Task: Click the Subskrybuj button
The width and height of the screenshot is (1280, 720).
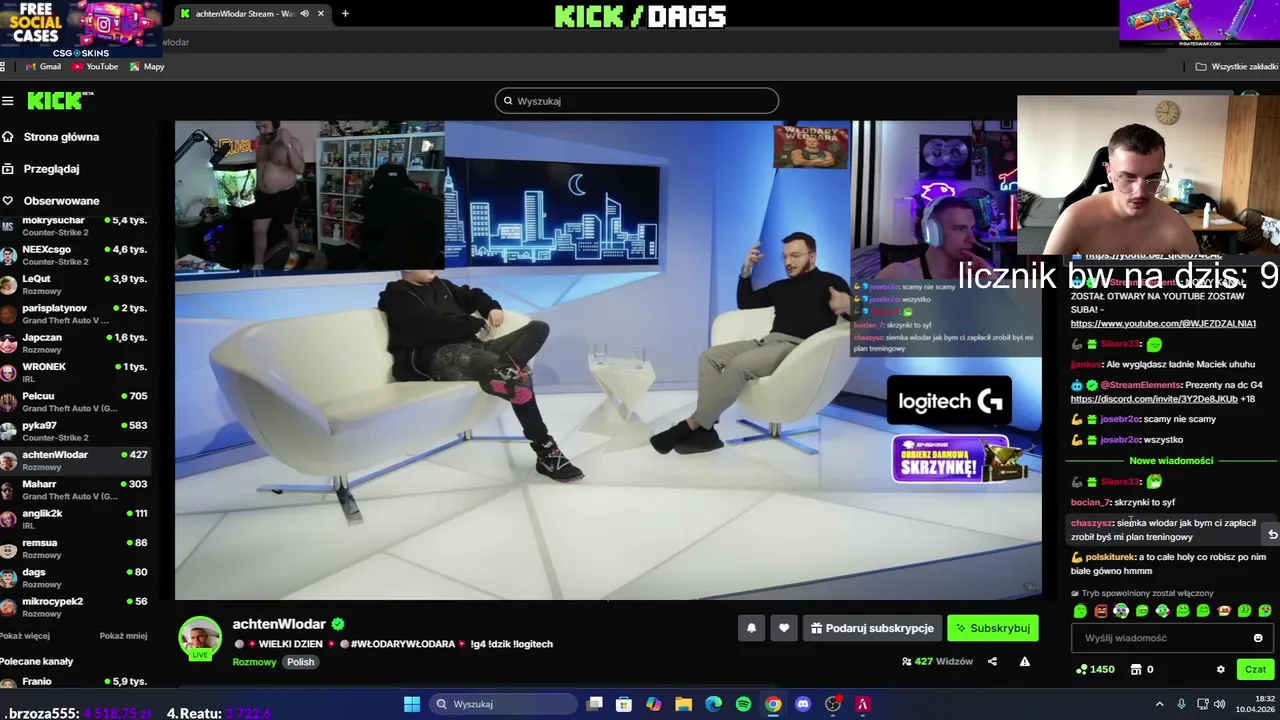Action: pyautogui.click(x=993, y=628)
